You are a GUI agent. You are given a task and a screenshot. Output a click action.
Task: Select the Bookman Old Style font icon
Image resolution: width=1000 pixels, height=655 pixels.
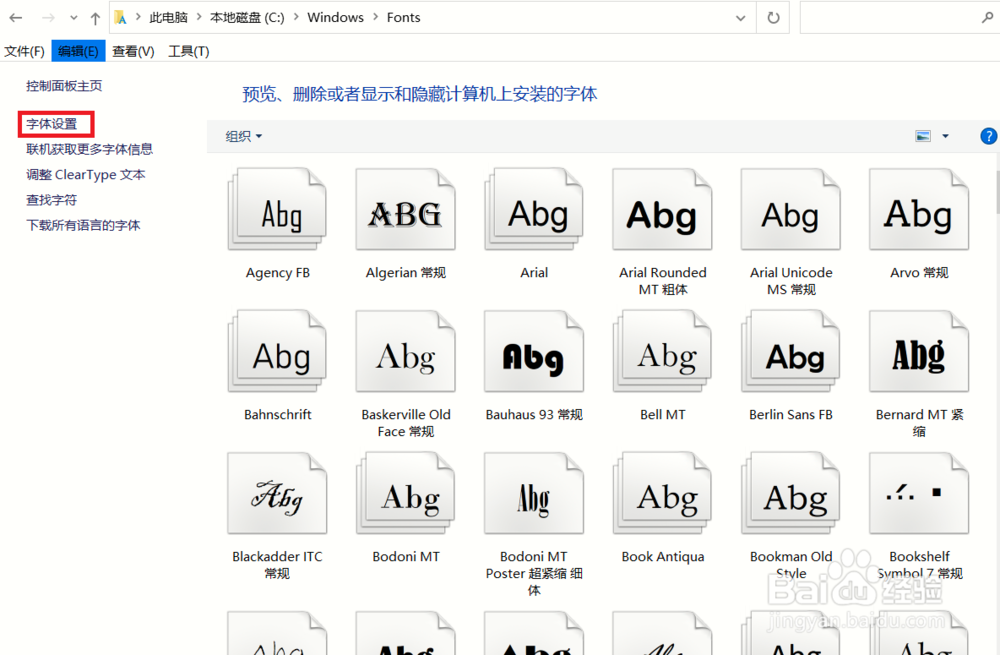(791, 493)
